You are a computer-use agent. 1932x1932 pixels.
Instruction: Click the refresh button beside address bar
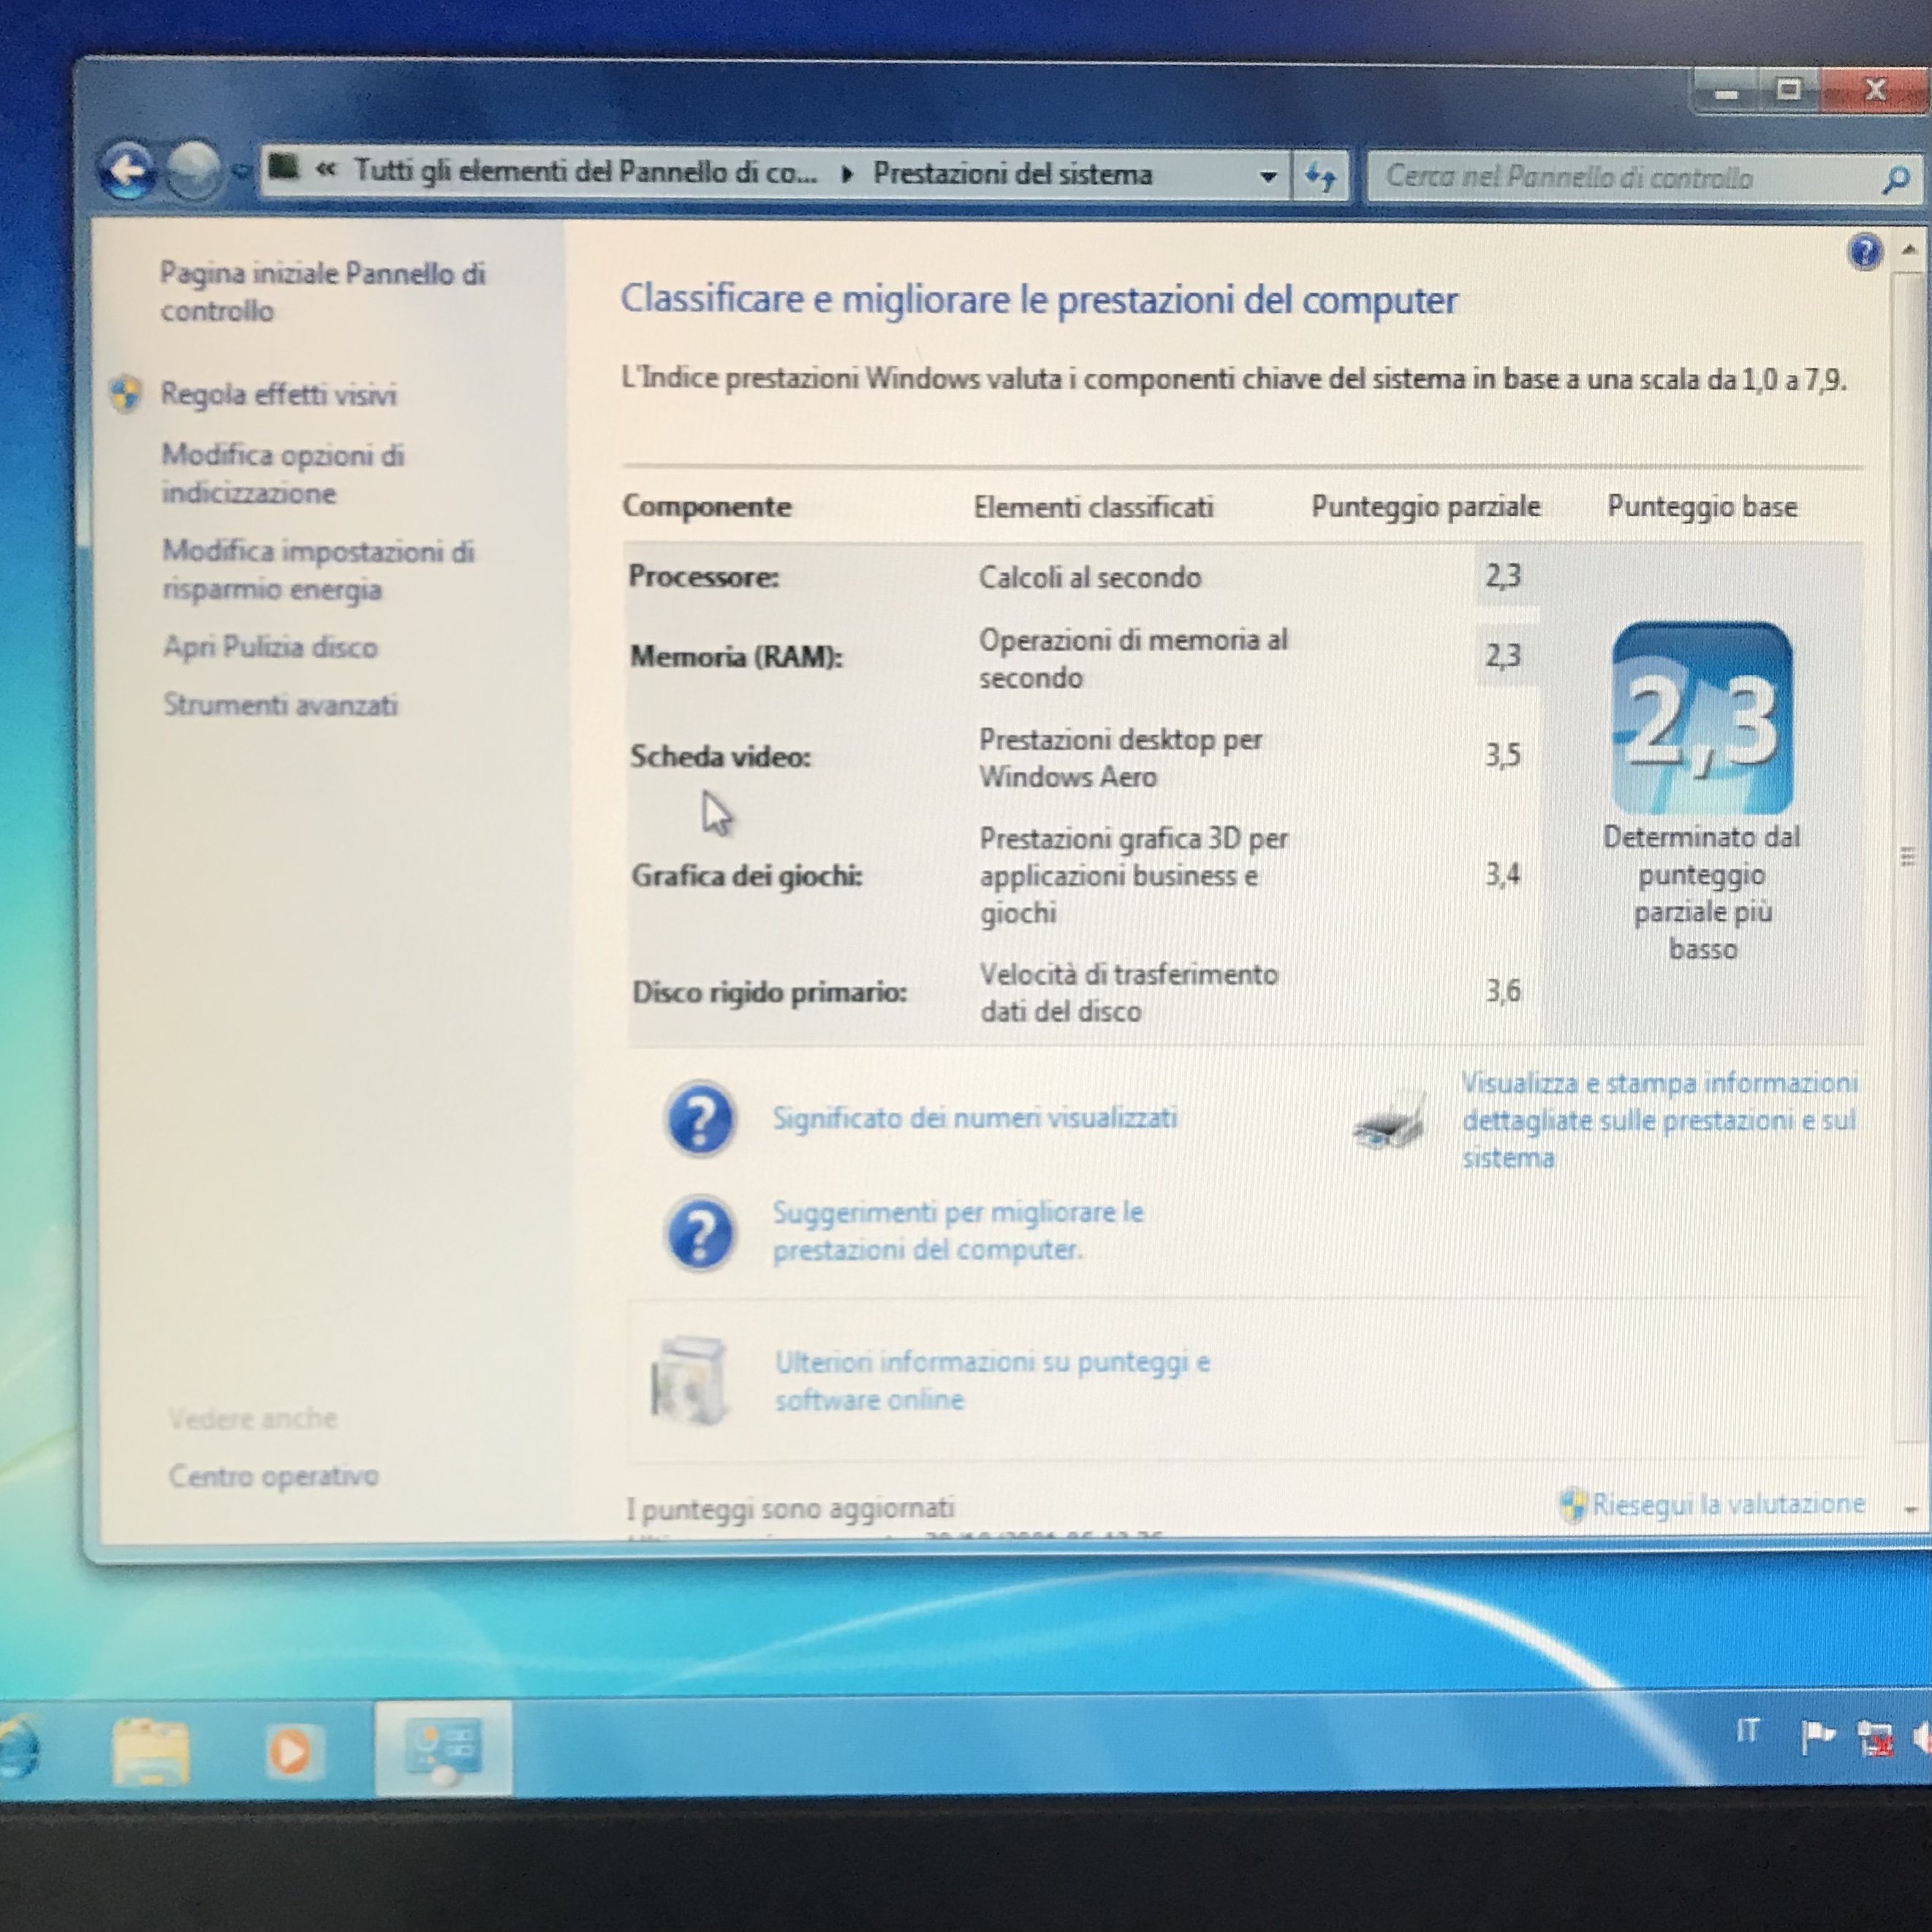[x=1321, y=177]
